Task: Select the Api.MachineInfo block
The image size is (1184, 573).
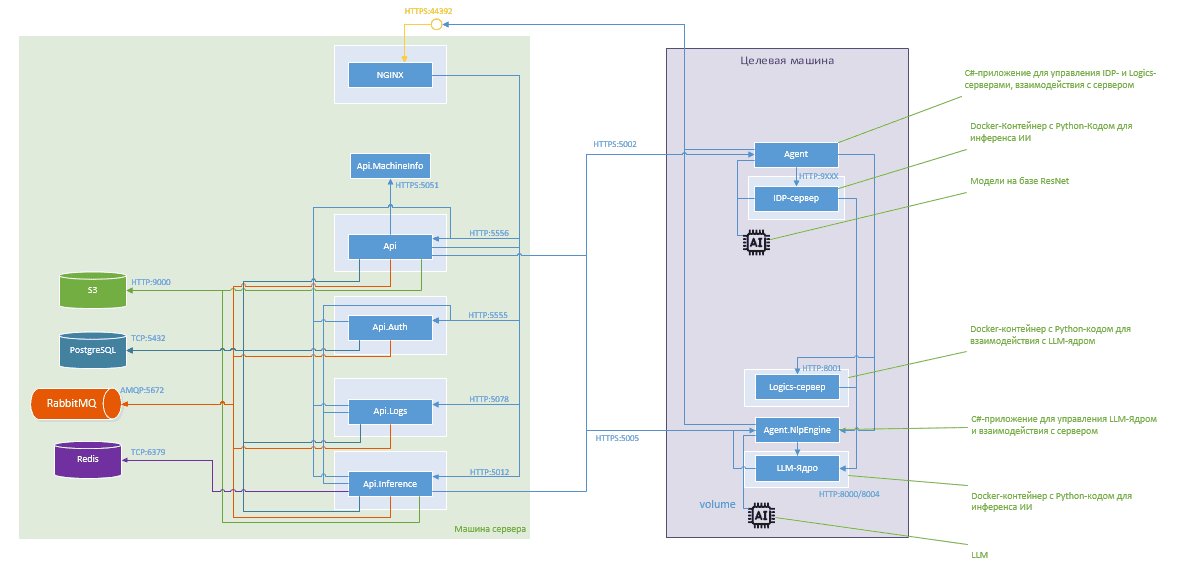Action: coord(390,165)
